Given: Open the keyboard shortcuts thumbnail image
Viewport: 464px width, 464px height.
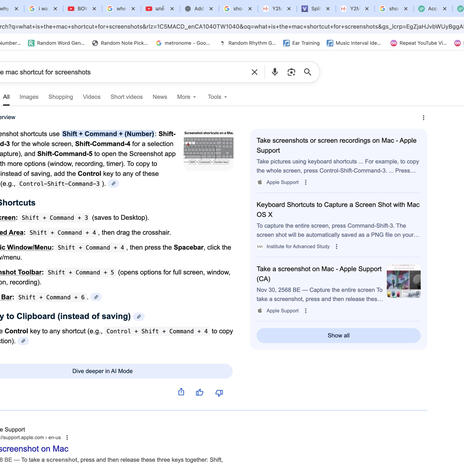Looking at the screenshot, I should 209,148.
